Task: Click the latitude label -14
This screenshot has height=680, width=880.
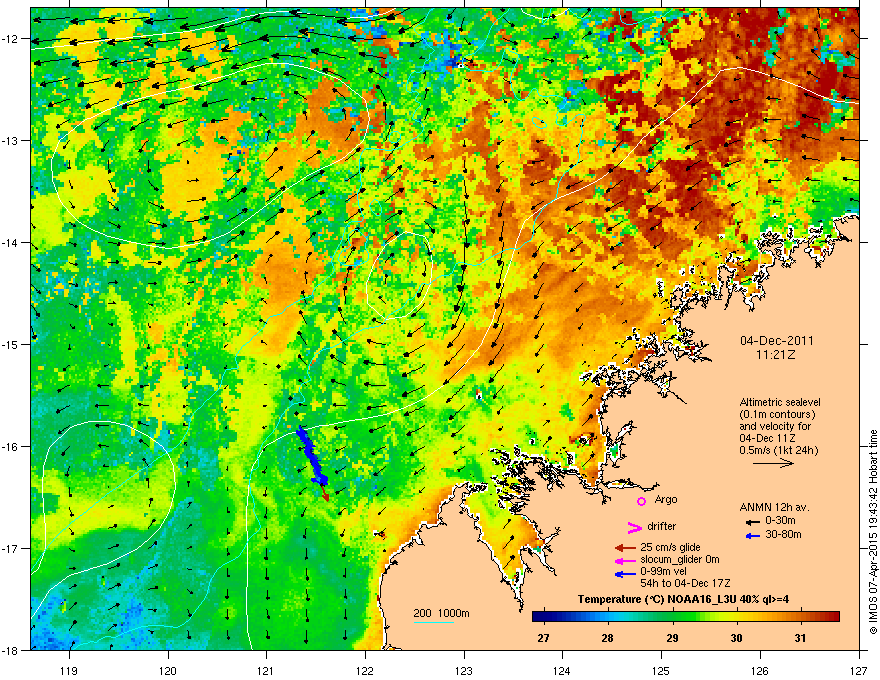Action: point(10,242)
